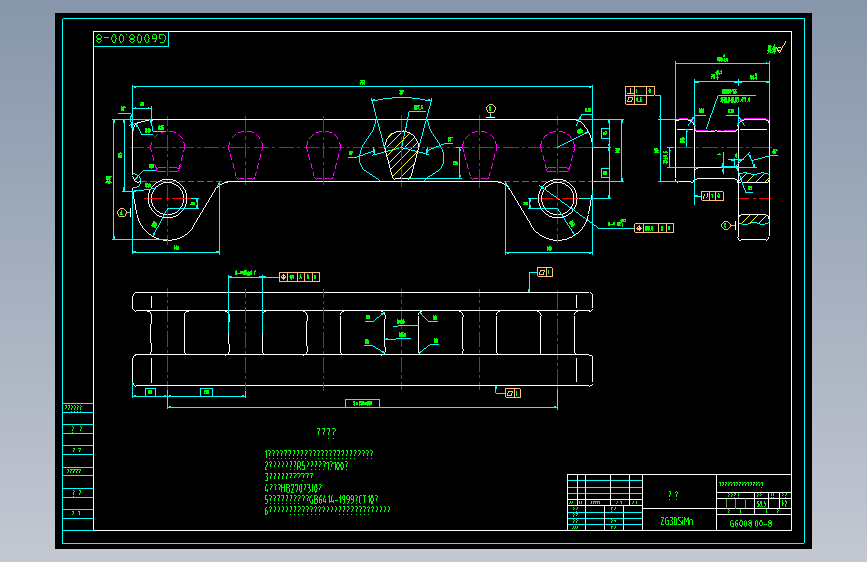The image size is (867, 562).
Task: Click the hatched teardrop section in front view
Action: coord(401,155)
